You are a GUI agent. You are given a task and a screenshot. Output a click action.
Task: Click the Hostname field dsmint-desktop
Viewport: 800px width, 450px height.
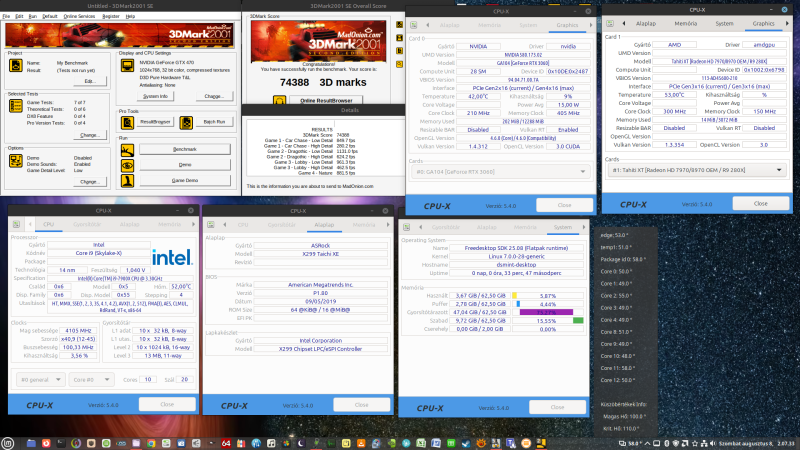pos(516,265)
